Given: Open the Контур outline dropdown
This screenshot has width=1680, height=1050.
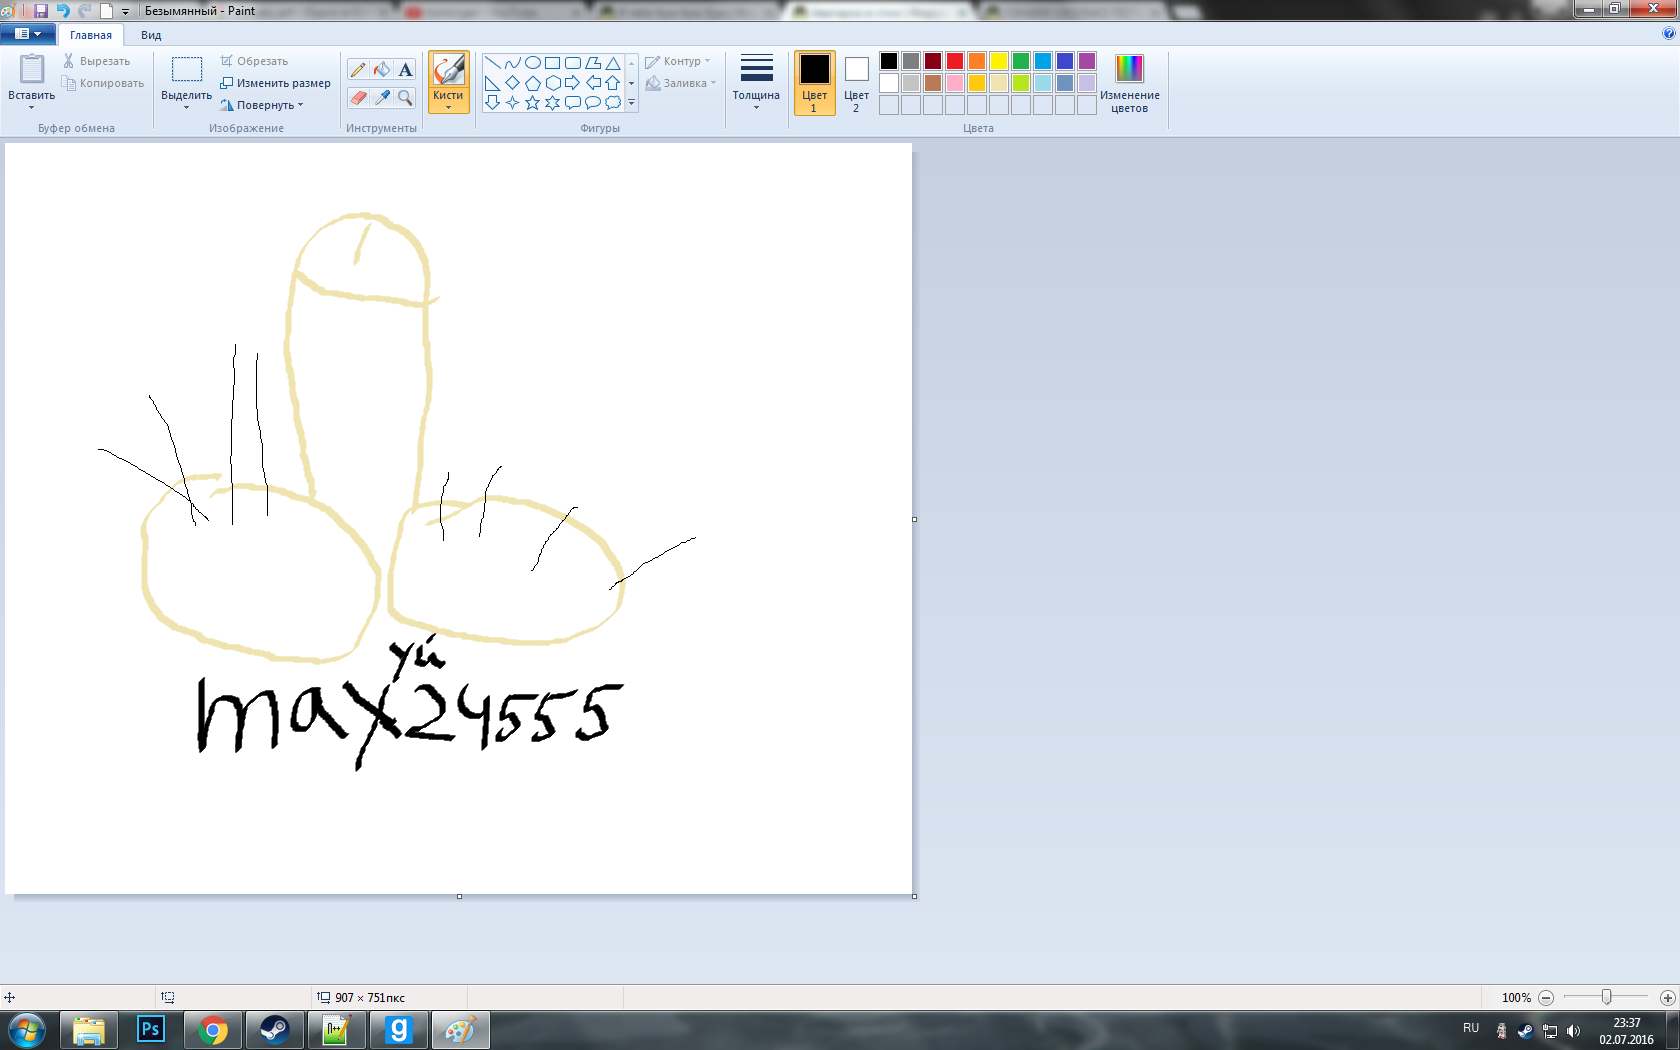Looking at the screenshot, I should pyautogui.click(x=679, y=61).
